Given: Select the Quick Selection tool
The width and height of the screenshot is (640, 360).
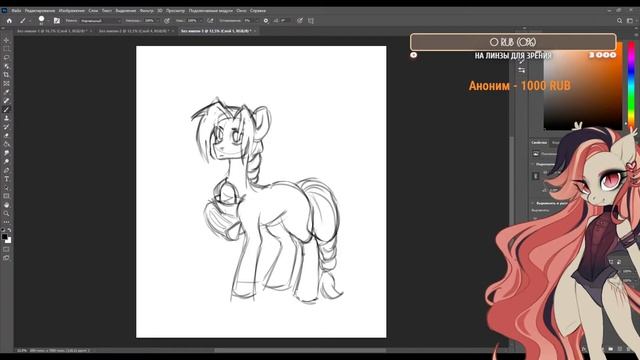Looking at the screenshot, I should [x=6, y=66].
